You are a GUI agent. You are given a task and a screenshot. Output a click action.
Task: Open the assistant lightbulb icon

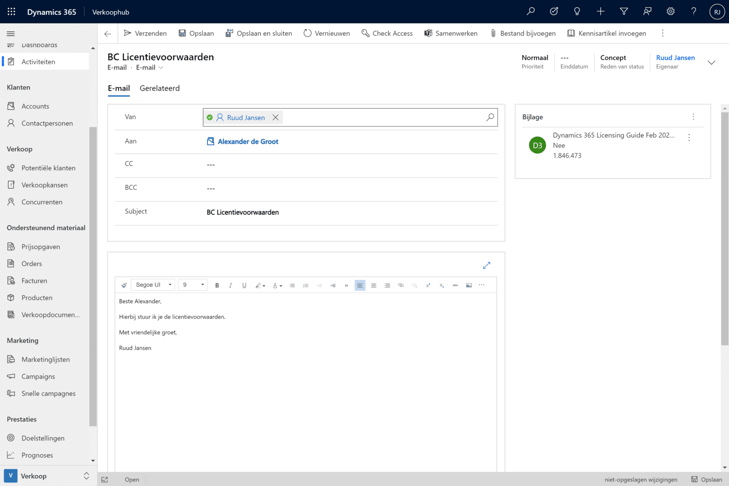[x=577, y=11]
